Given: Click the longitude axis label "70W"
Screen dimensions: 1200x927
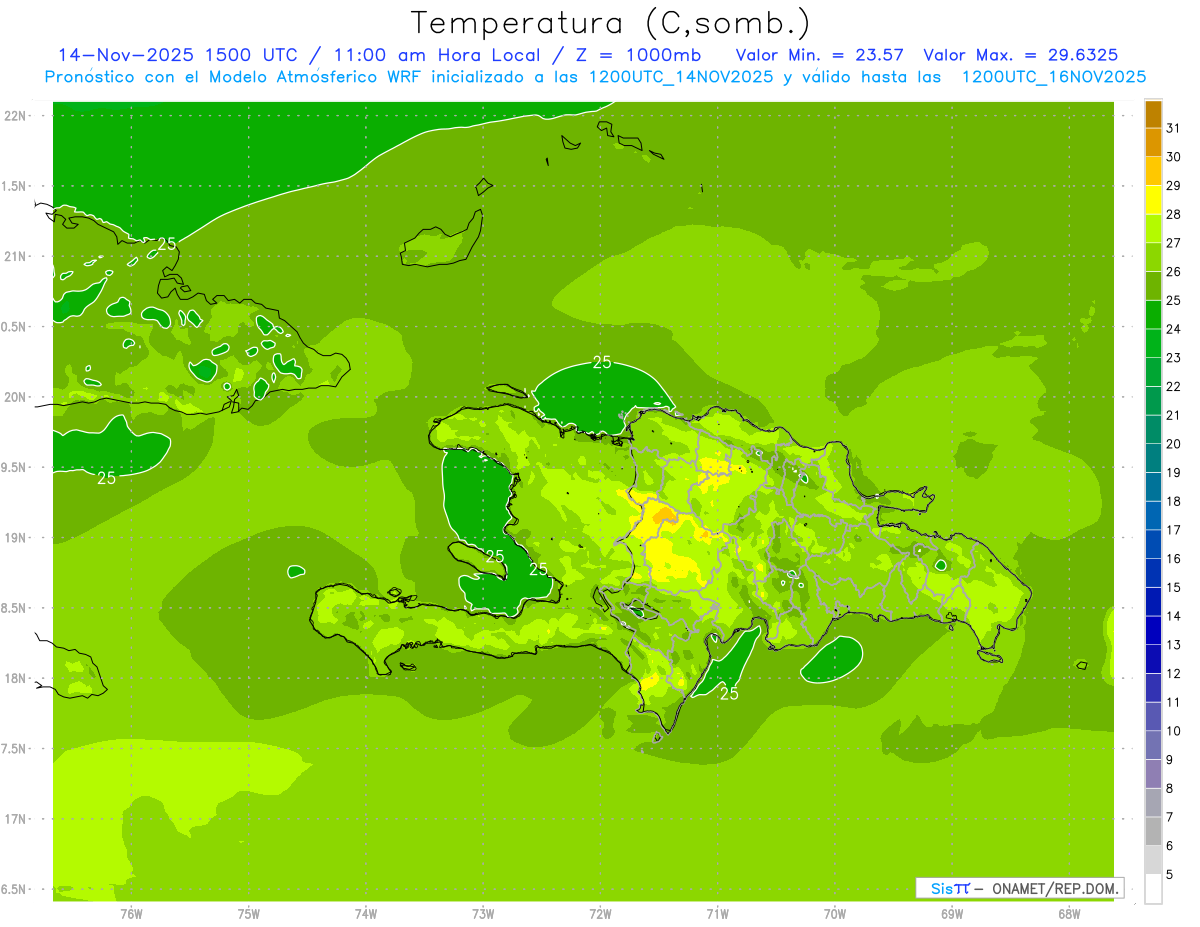Looking at the screenshot, I should 835,913.
